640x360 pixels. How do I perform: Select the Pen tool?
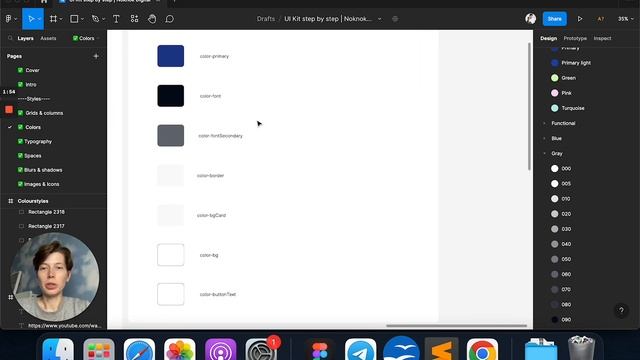point(95,19)
